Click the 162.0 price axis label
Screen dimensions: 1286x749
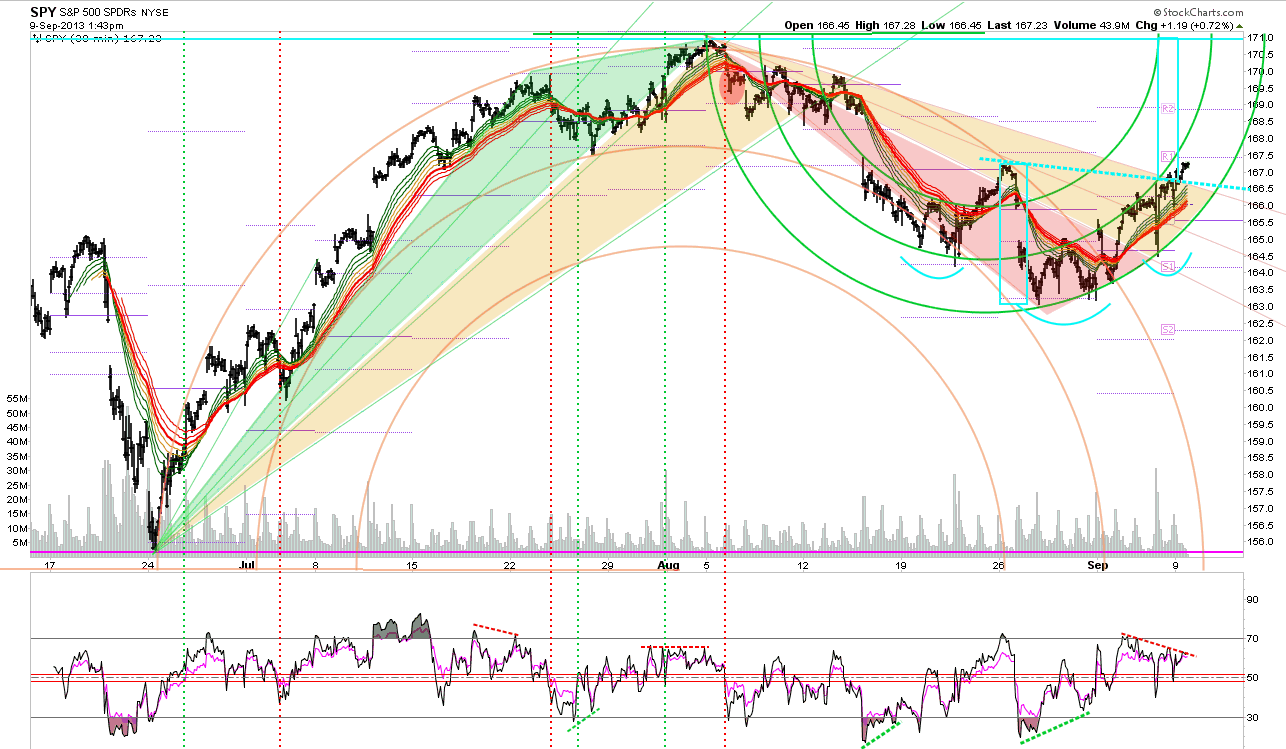pos(1259,340)
